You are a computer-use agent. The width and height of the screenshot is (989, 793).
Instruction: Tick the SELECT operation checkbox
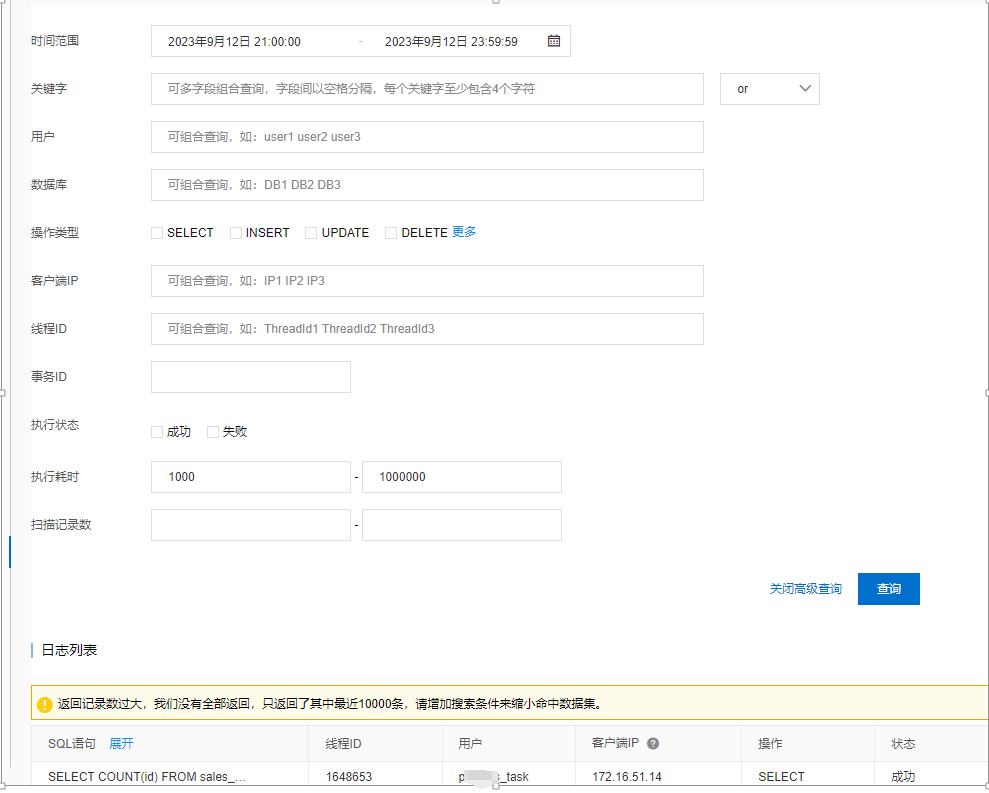click(157, 233)
